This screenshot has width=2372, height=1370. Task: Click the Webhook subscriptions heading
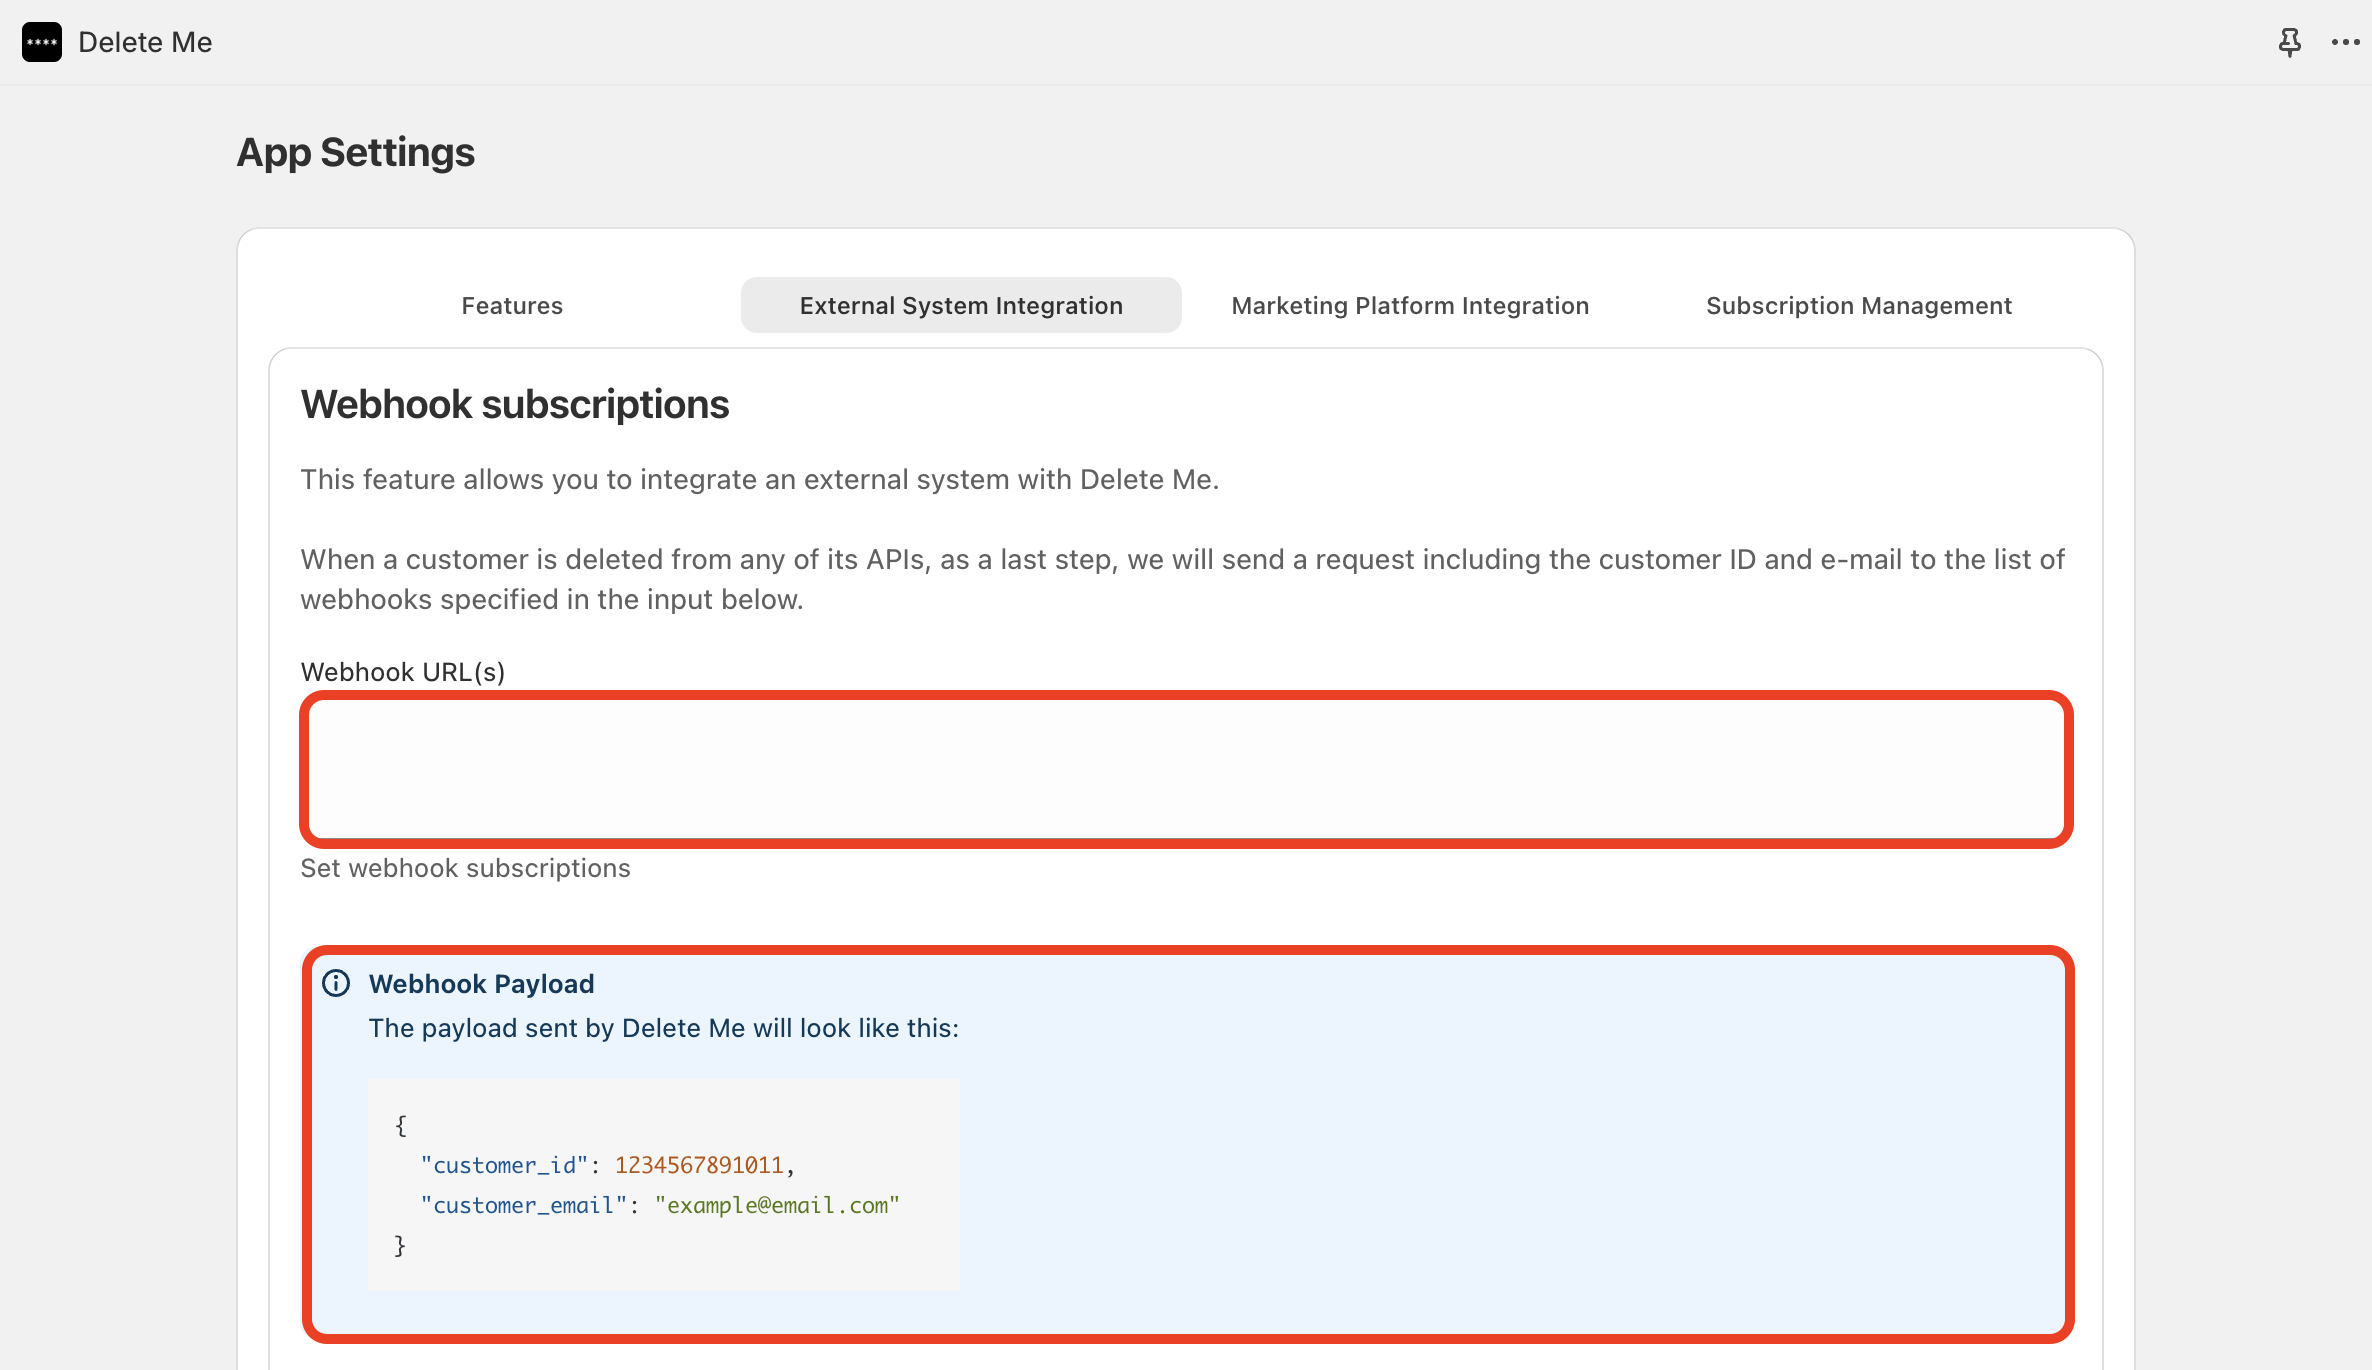pyautogui.click(x=515, y=404)
